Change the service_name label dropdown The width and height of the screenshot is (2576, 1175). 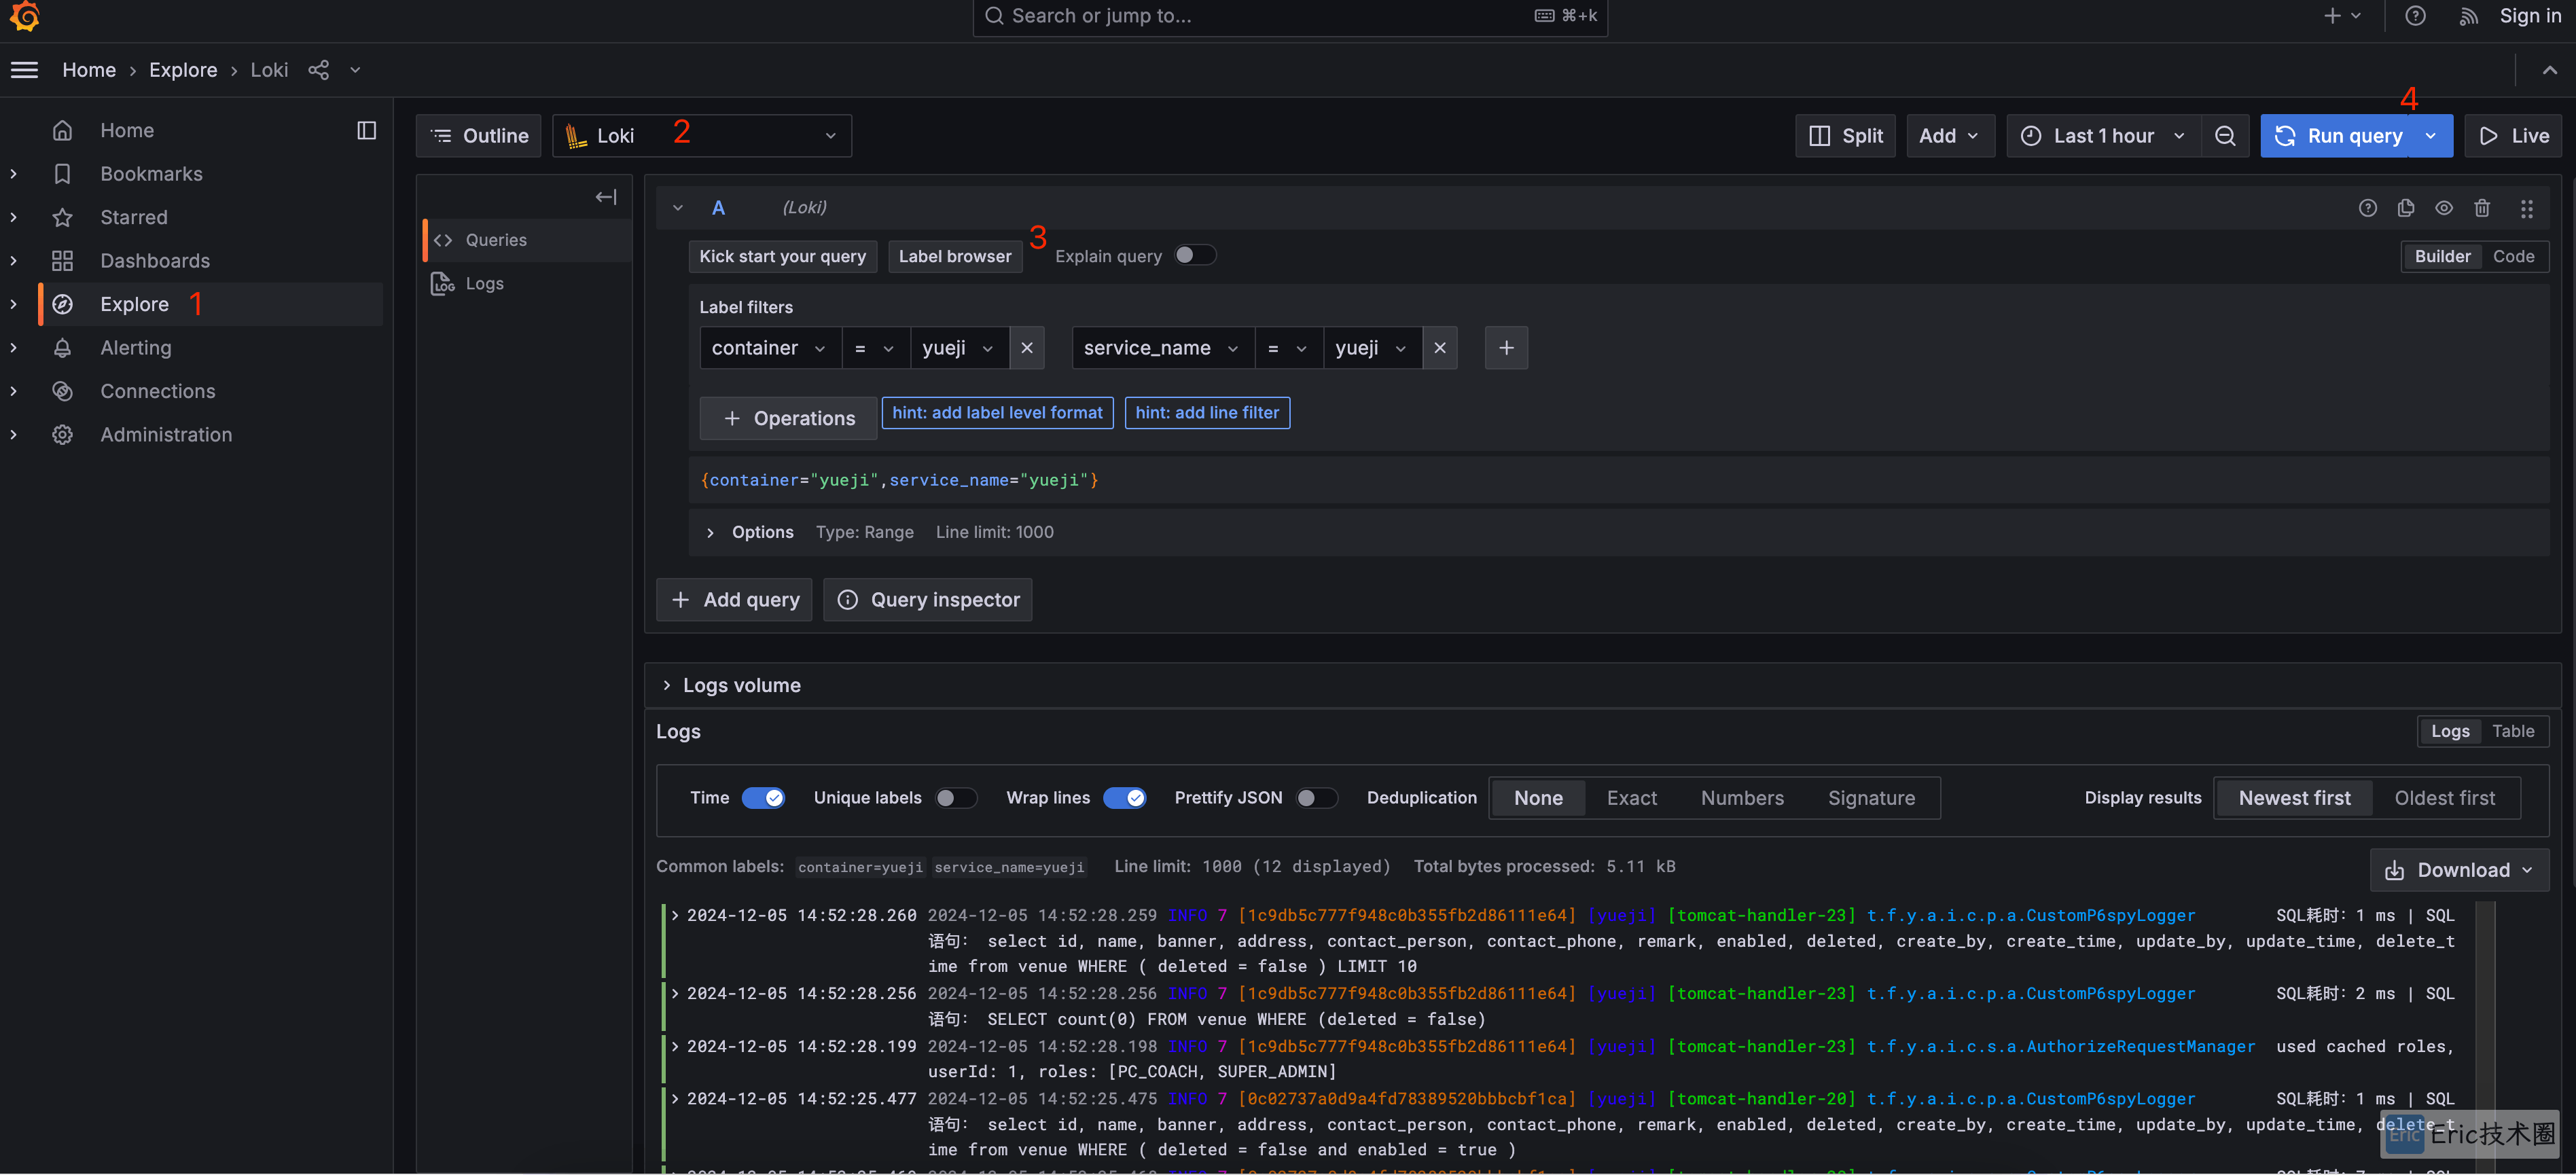pos(1162,348)
